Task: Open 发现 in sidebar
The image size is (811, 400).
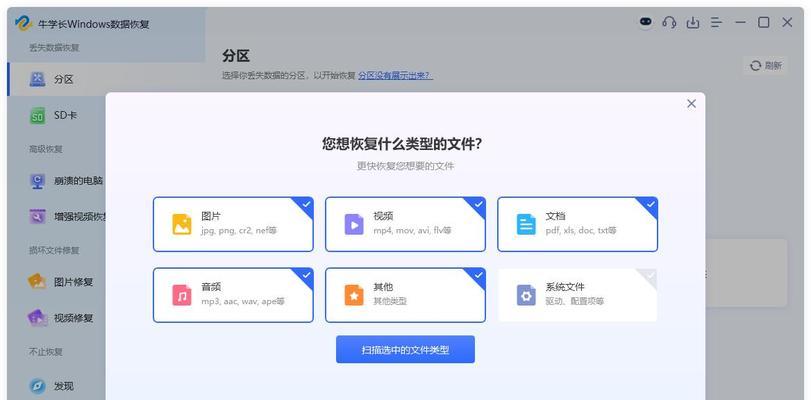Action: click(56, 386)
